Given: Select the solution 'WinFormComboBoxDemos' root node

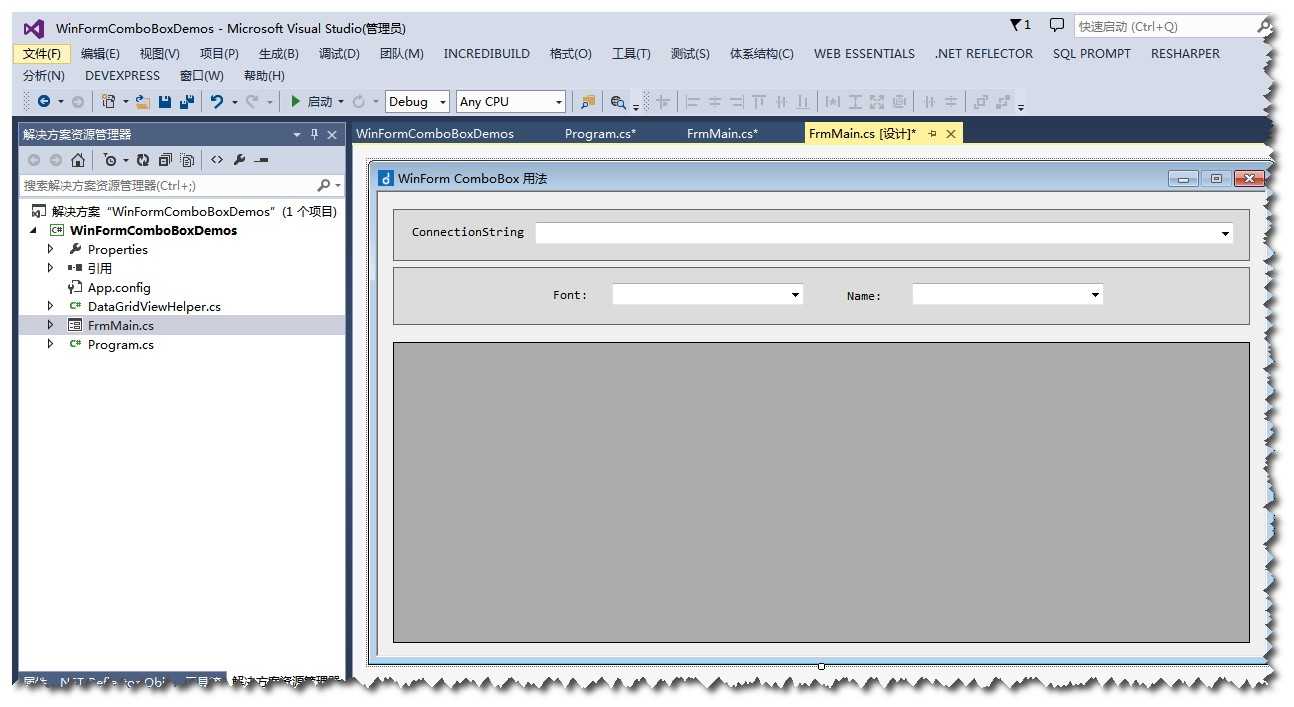Looking at the screenshot, I should pyautogui.click(x=194, y=211).
